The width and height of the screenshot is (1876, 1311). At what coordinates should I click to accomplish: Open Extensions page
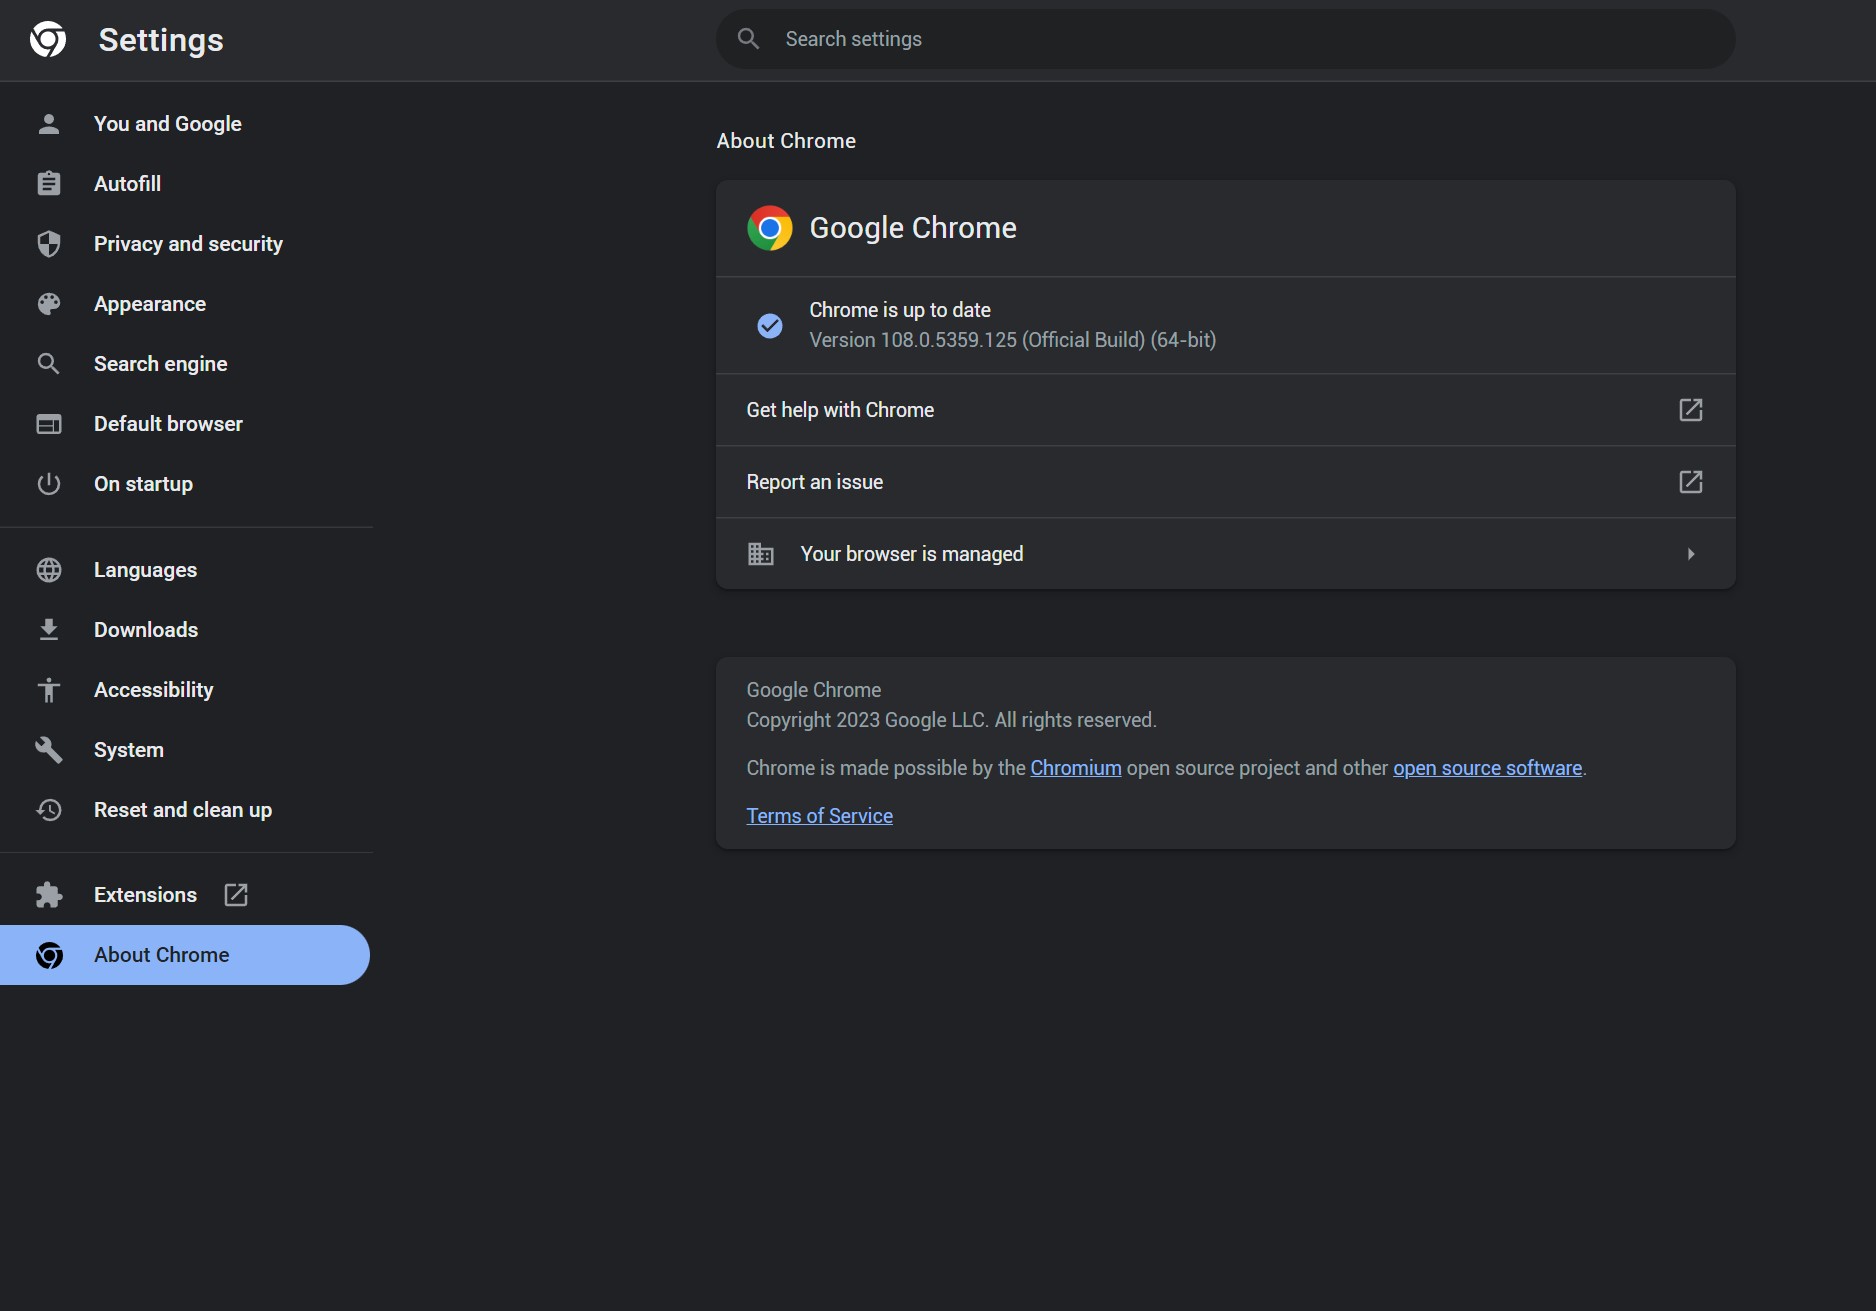coord(186,895)
